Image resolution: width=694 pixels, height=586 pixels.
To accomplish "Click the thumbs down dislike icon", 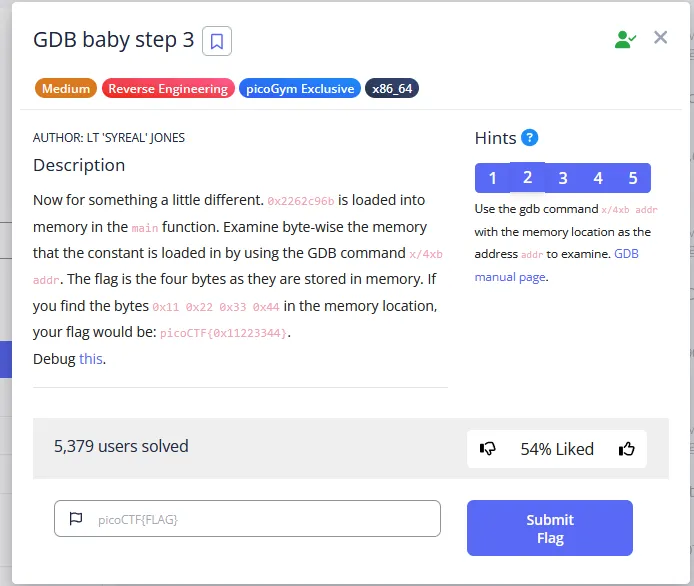I will [x=488, y=449].
